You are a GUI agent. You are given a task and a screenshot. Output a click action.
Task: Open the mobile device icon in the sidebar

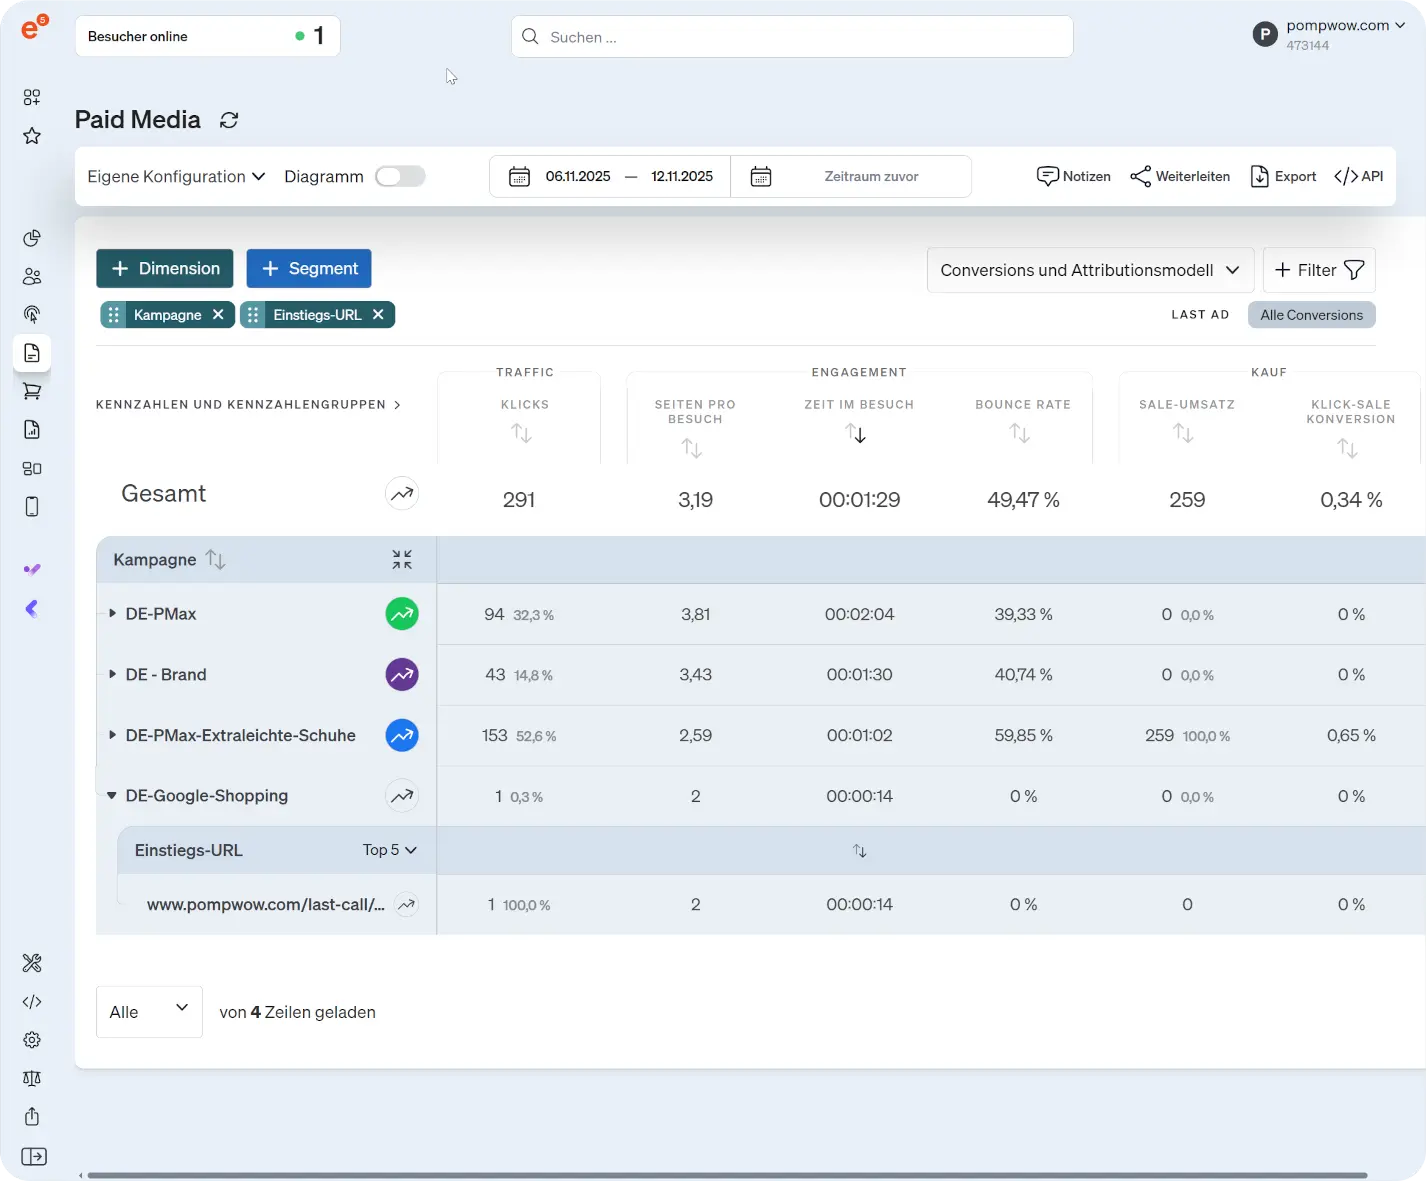[x=31, y=507]
